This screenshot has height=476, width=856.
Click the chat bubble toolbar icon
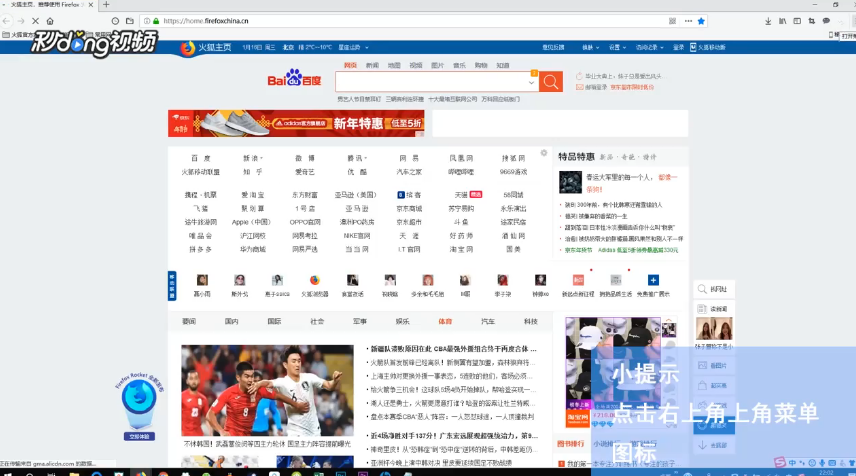[x=827, y=21]
